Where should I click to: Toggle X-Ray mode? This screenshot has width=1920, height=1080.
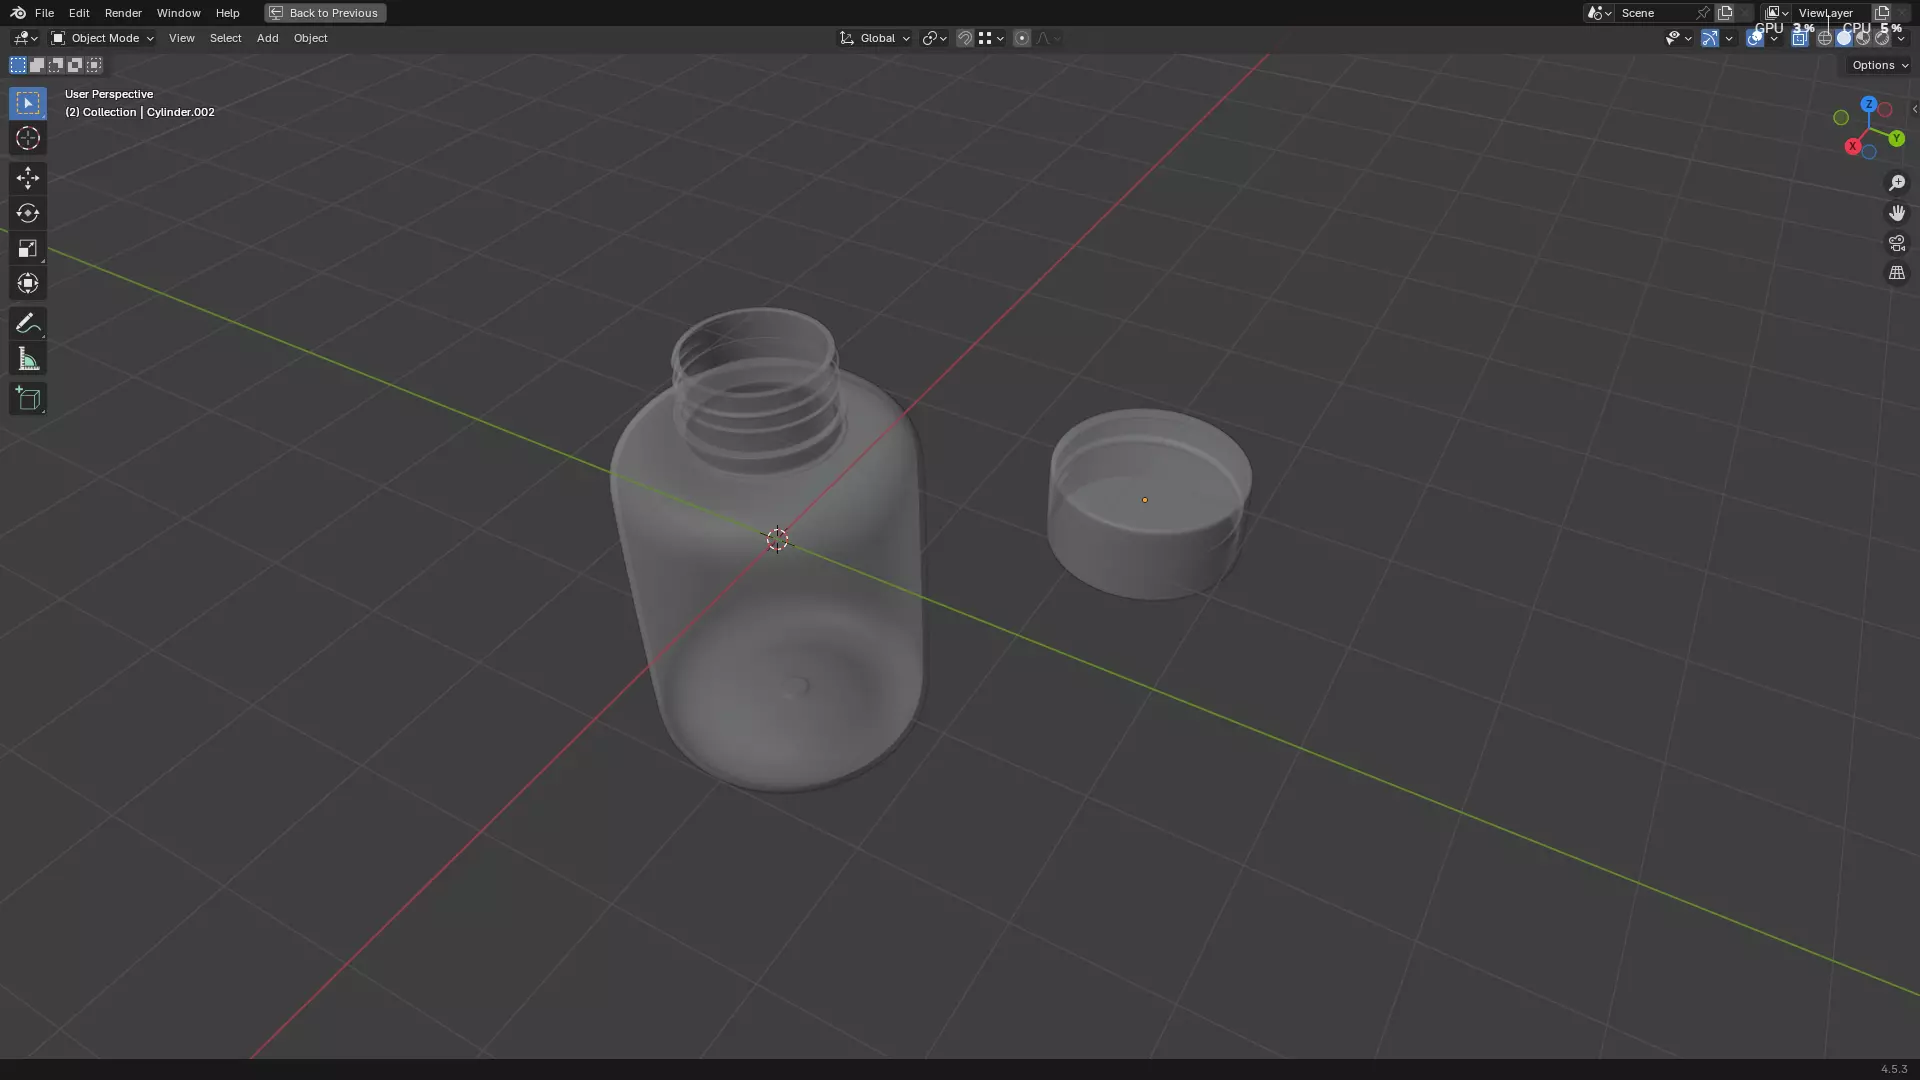[x=1799, y=38]
